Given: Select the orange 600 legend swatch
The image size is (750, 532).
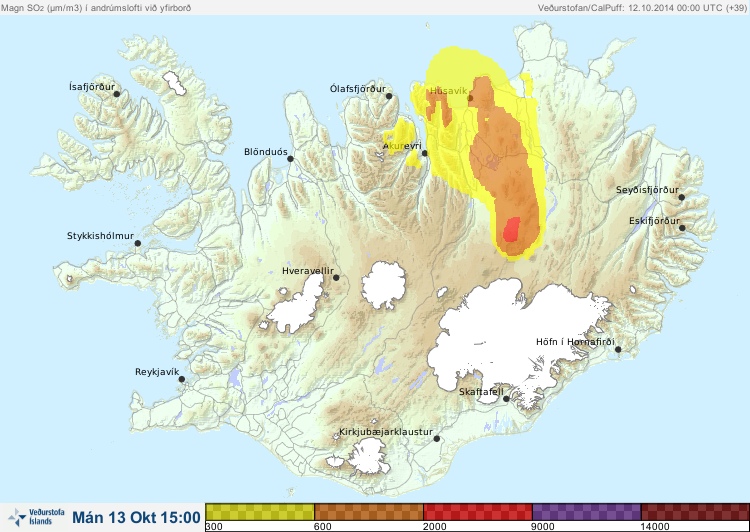Looking at the screenshot, I should point(369,512).
